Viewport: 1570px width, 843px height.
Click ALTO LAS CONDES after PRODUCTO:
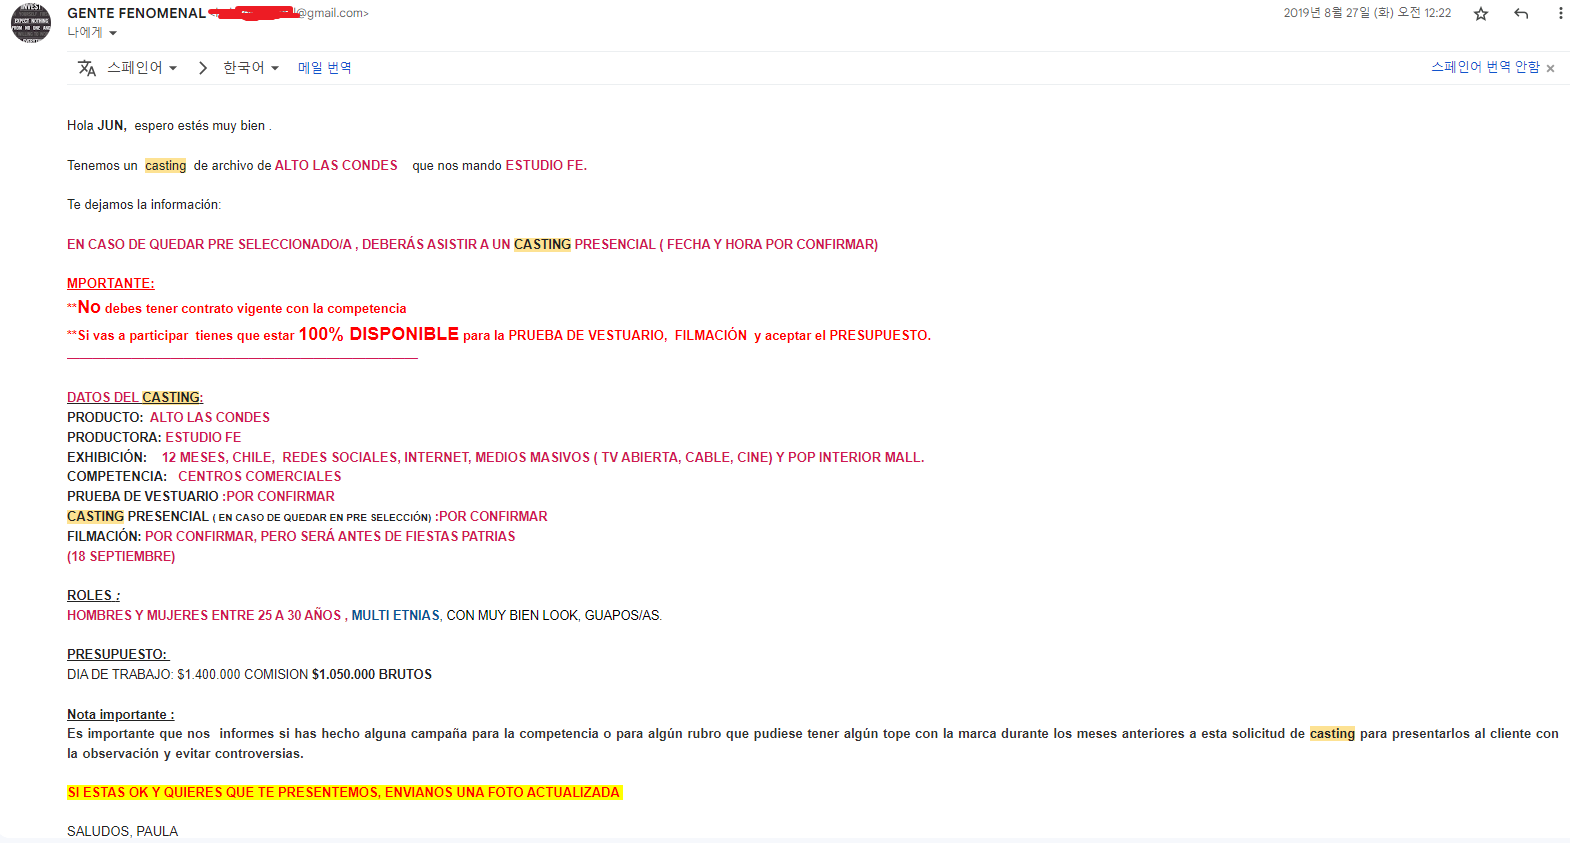(210, 418)
